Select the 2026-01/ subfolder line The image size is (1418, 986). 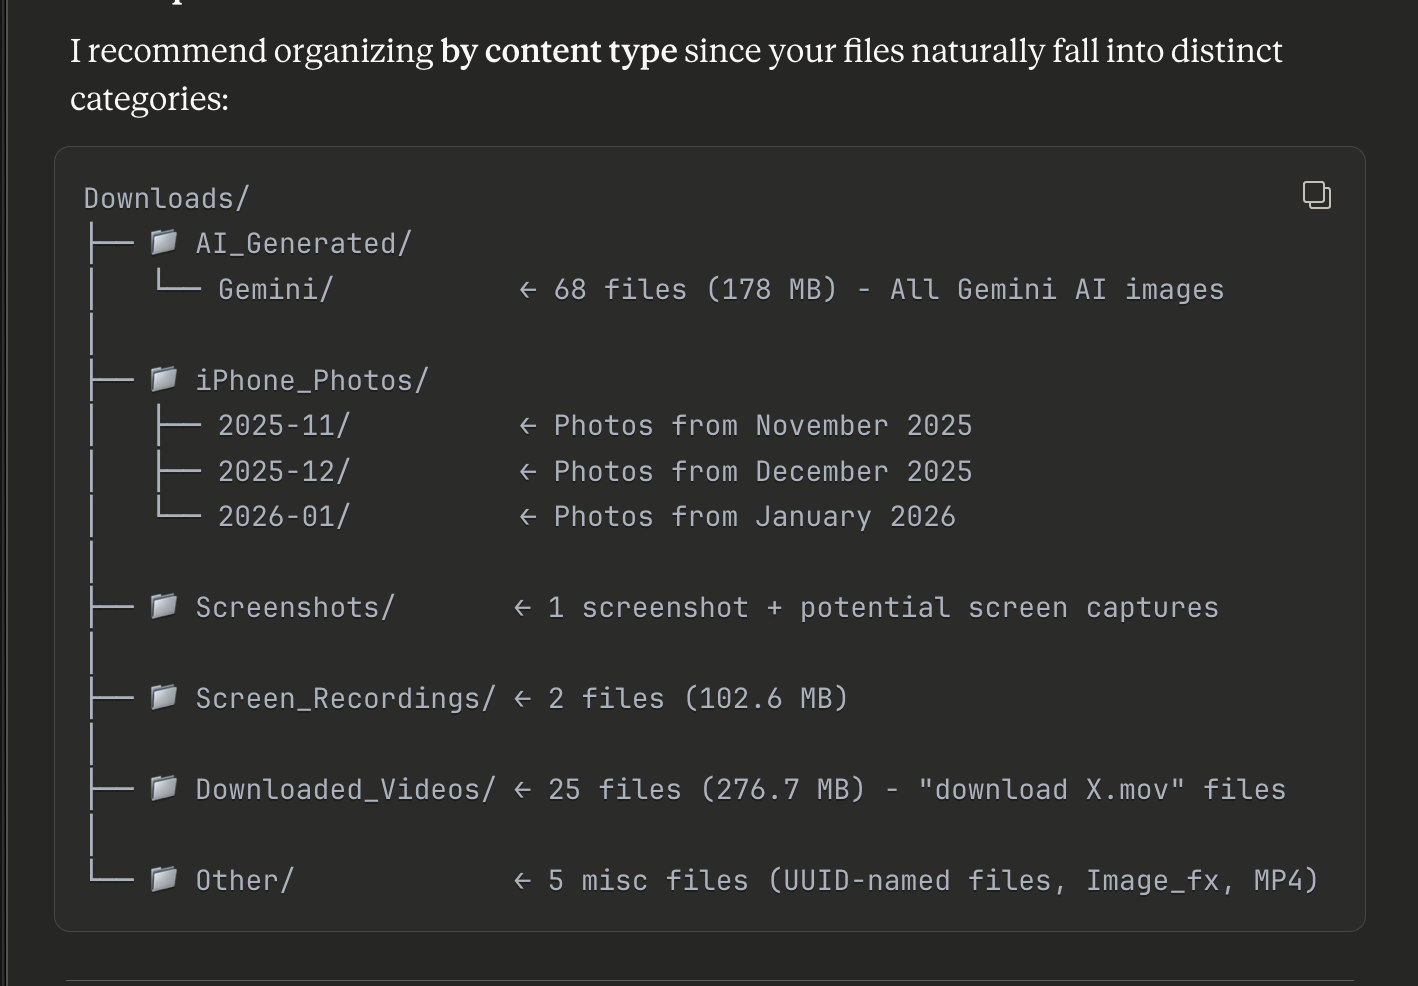coord(284,517)
